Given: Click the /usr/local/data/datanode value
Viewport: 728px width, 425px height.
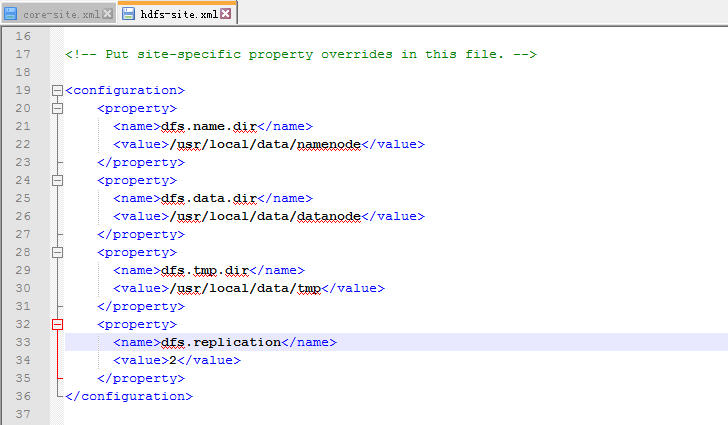Looking at the screenshot, I should [265, 216].
